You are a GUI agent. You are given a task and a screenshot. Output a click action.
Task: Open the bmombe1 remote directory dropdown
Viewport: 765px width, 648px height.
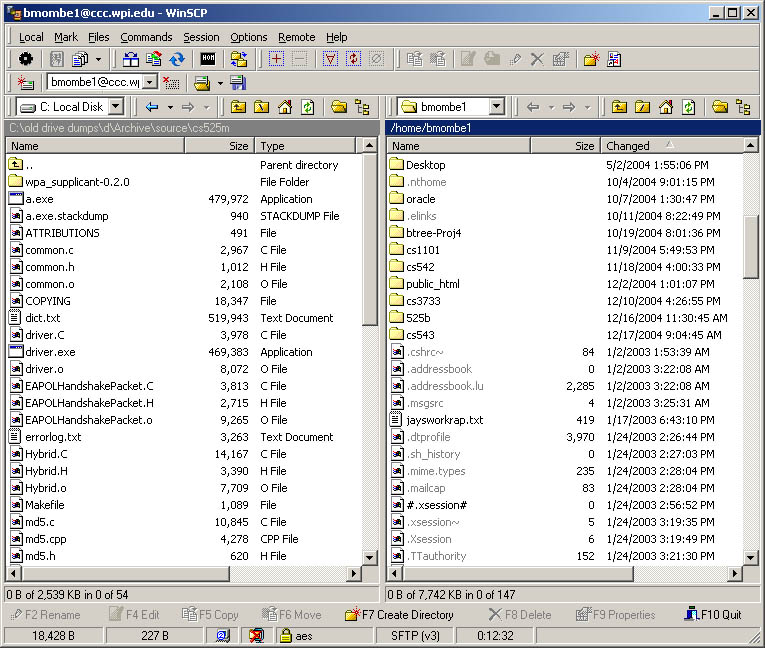(497, 106)
